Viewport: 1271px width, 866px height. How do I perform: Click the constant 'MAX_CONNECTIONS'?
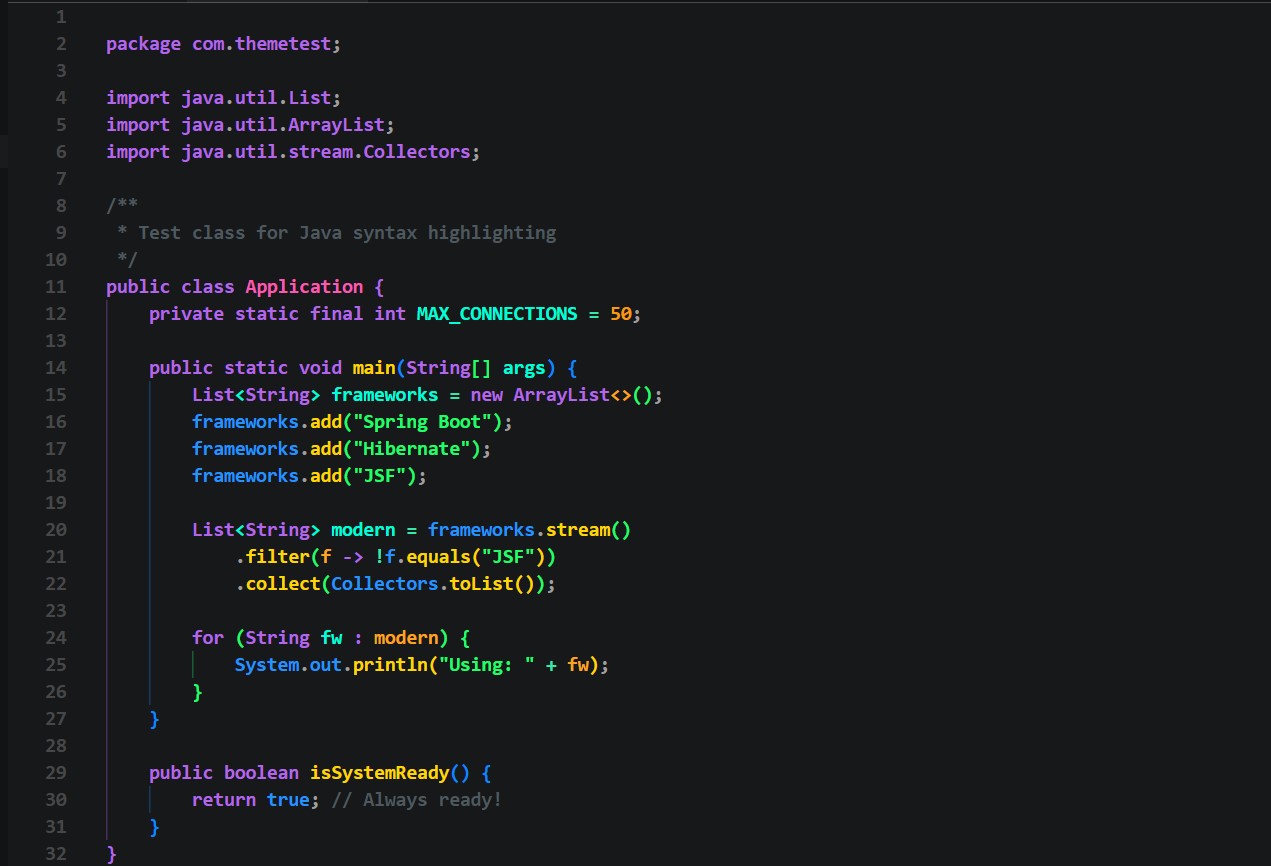(x=497, y=314)
